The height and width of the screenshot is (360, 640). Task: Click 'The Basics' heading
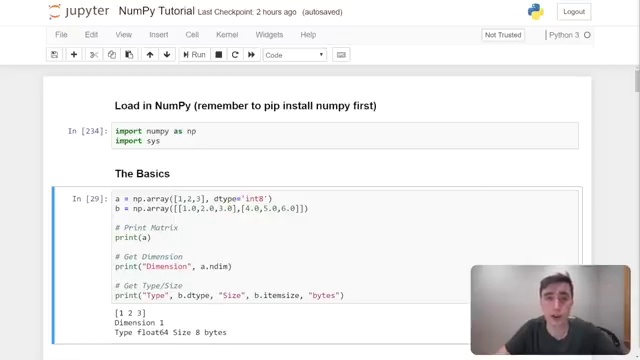[x=142, y=174]
